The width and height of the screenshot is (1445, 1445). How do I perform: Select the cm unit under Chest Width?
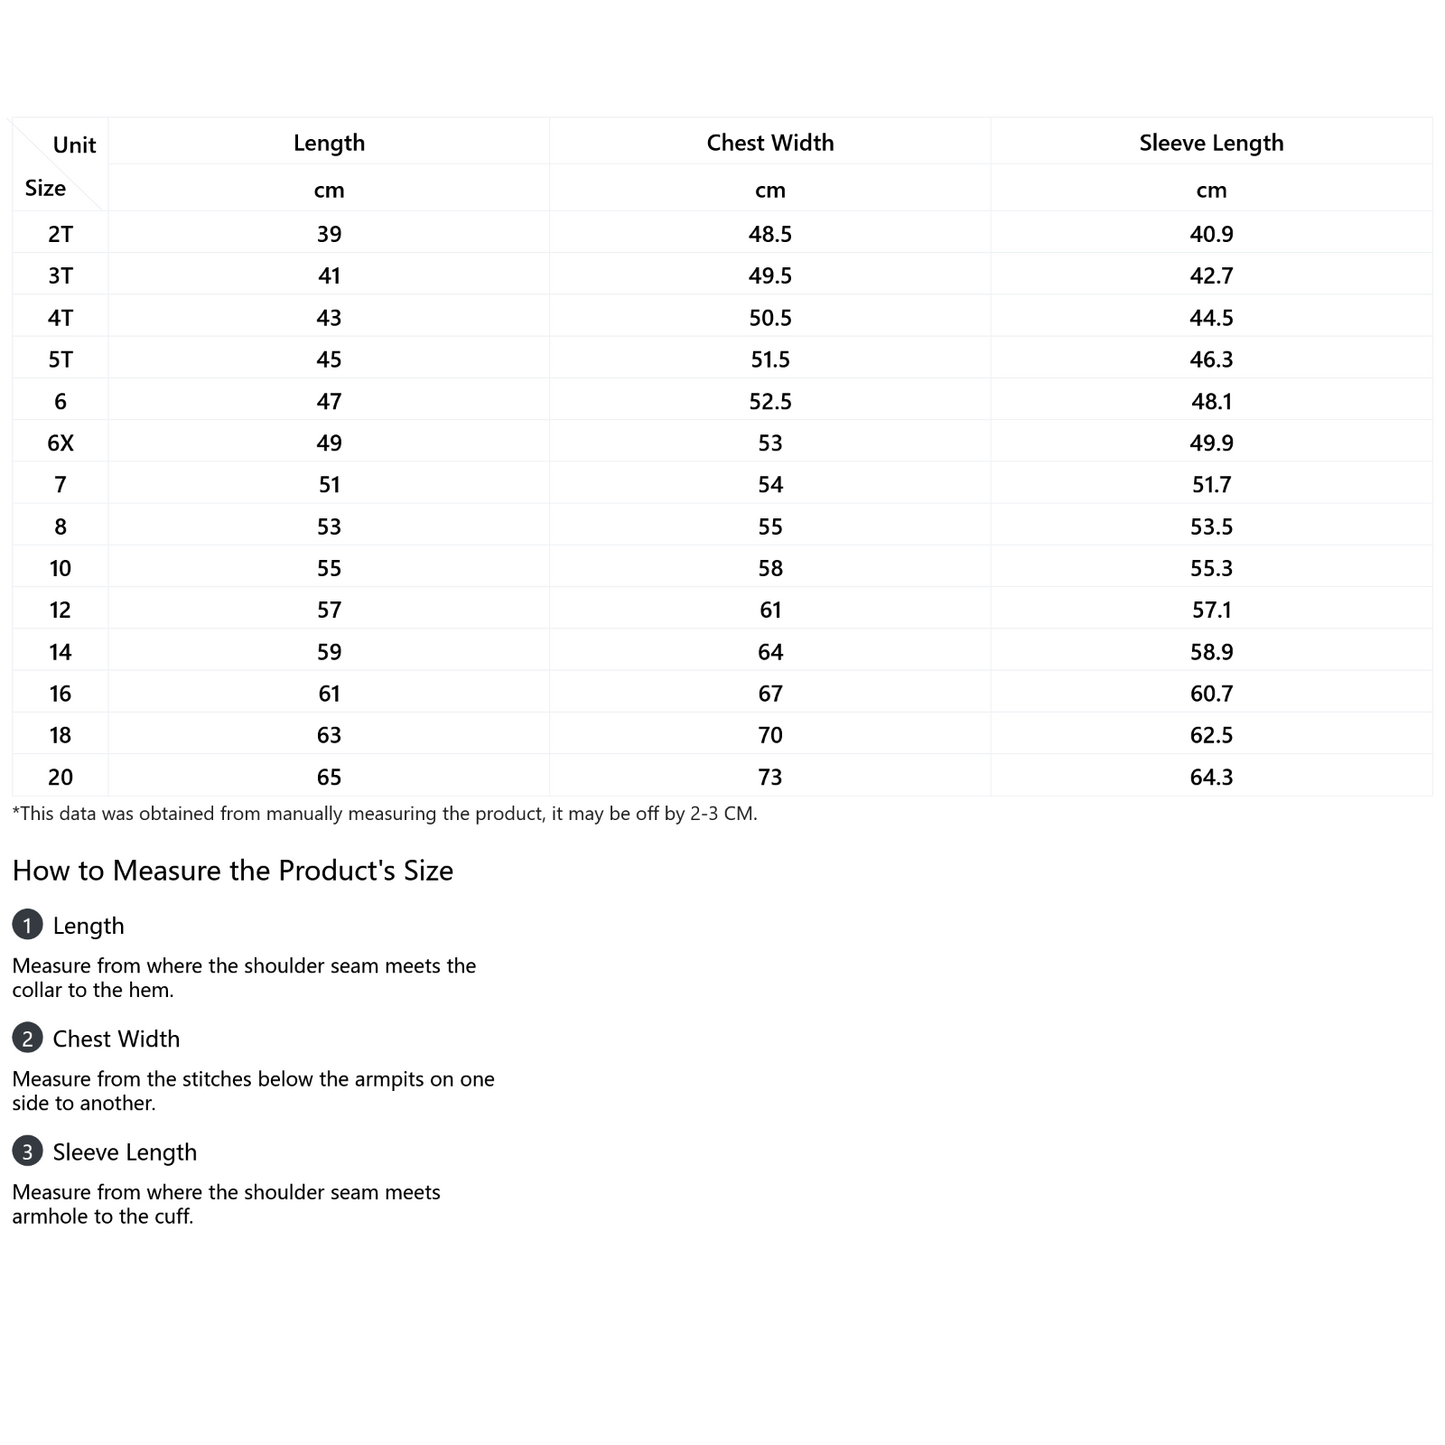click(770, 189)
